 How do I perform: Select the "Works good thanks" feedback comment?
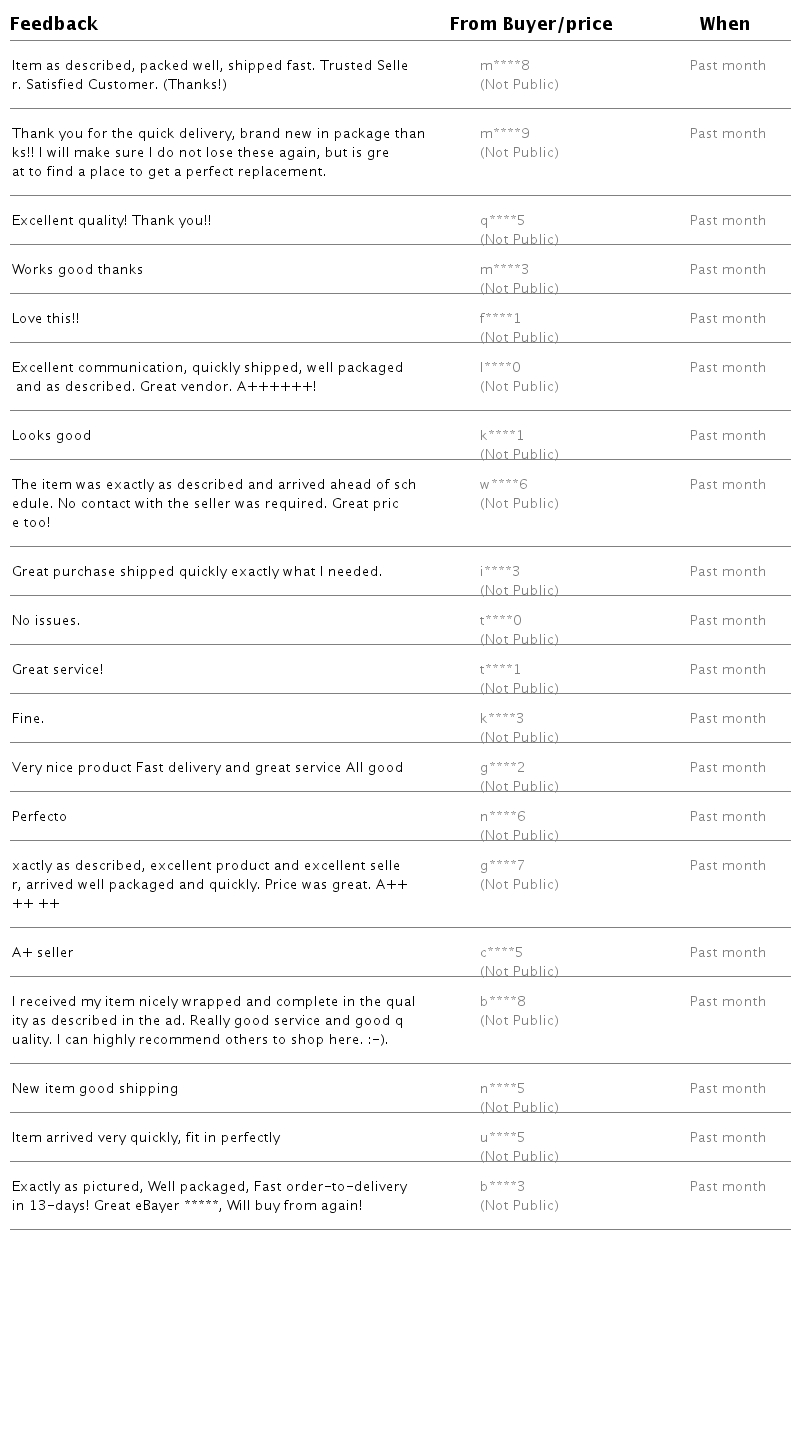[77, 270]
